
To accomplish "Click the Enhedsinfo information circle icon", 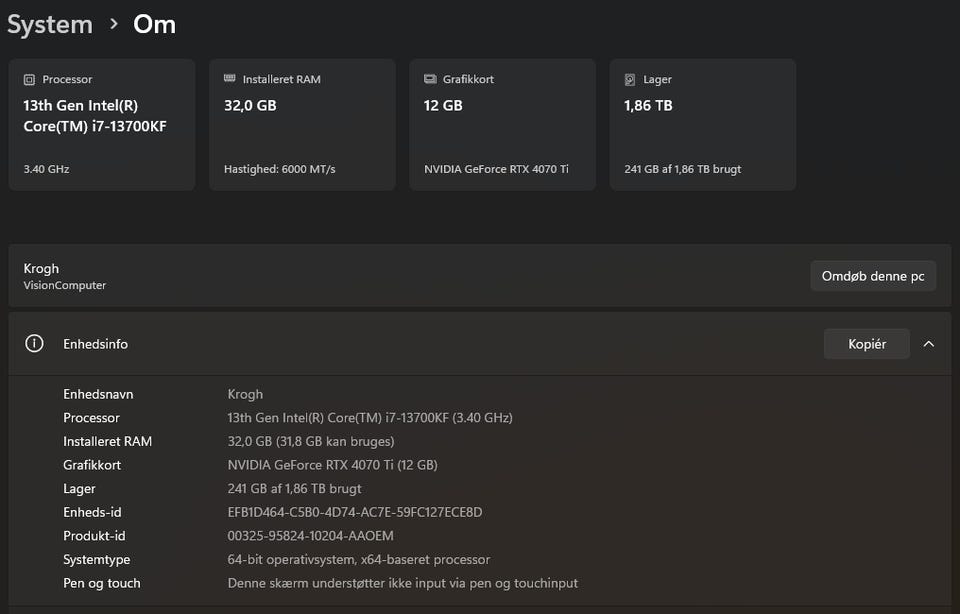I will click(x=34, y=343).
